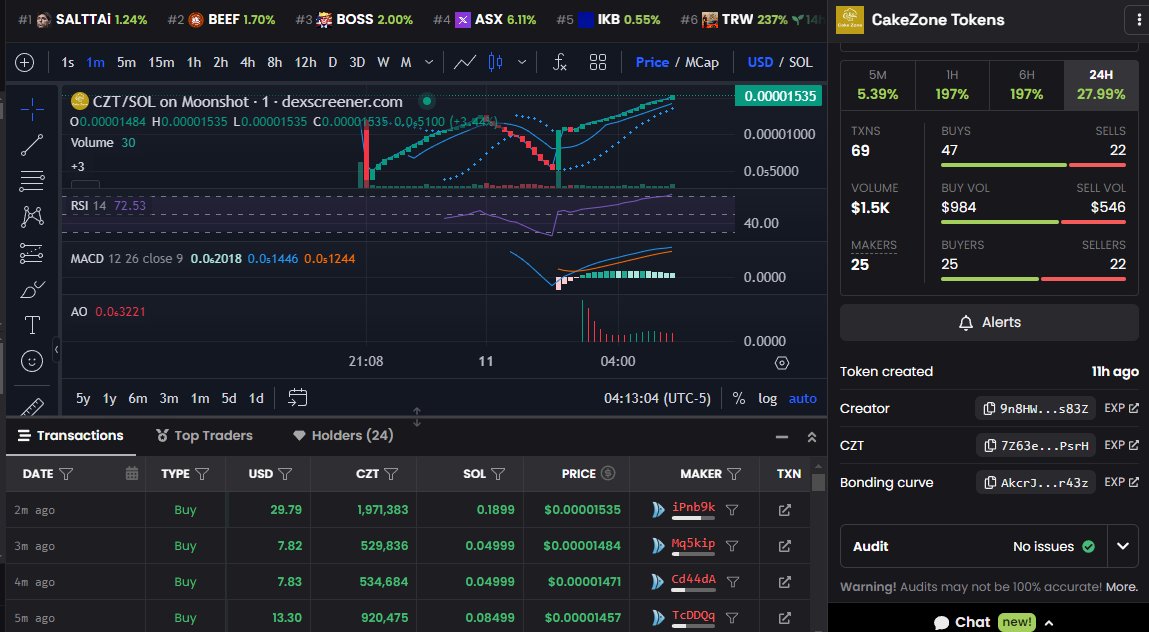Viewport: 1149px width, 632px height.
Task: Open Creator EXP explorer link
Action: [1121, 408]
